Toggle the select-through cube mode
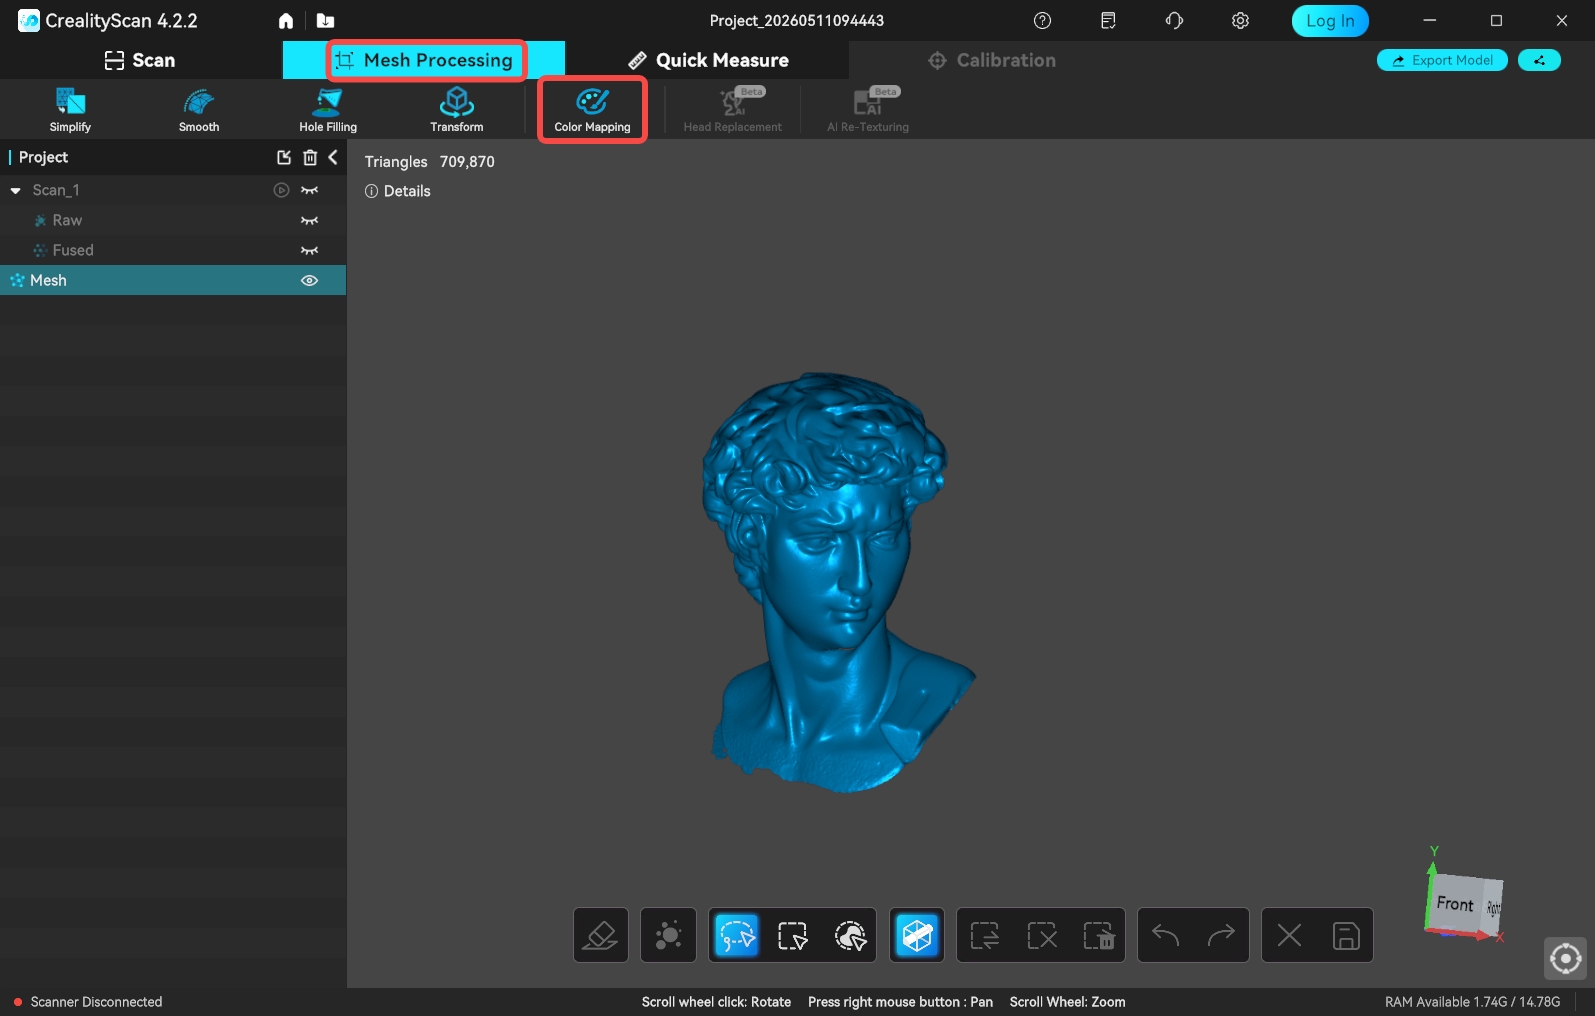1595x1016 pixels. [917, 935]
